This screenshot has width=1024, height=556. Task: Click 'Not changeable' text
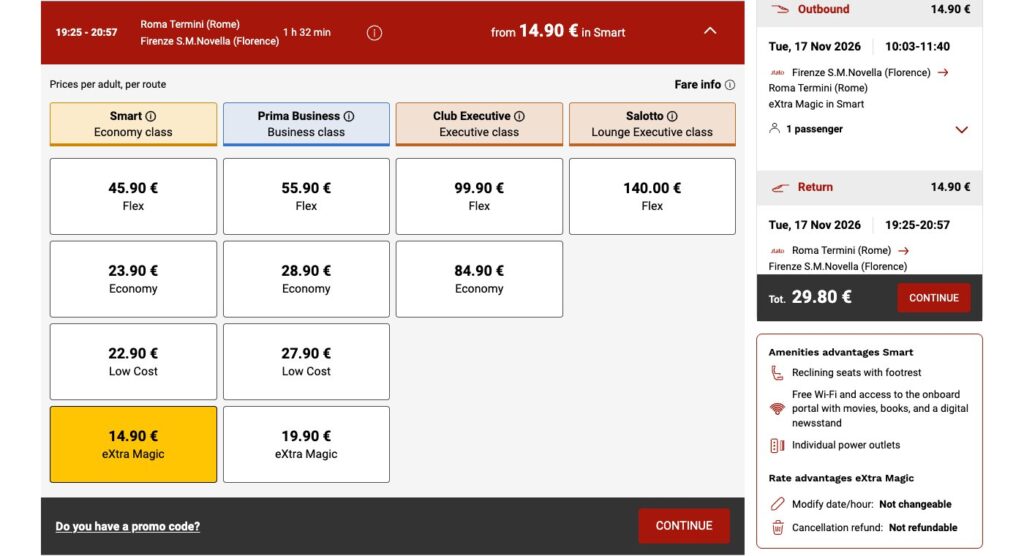[x=915, y=504]
